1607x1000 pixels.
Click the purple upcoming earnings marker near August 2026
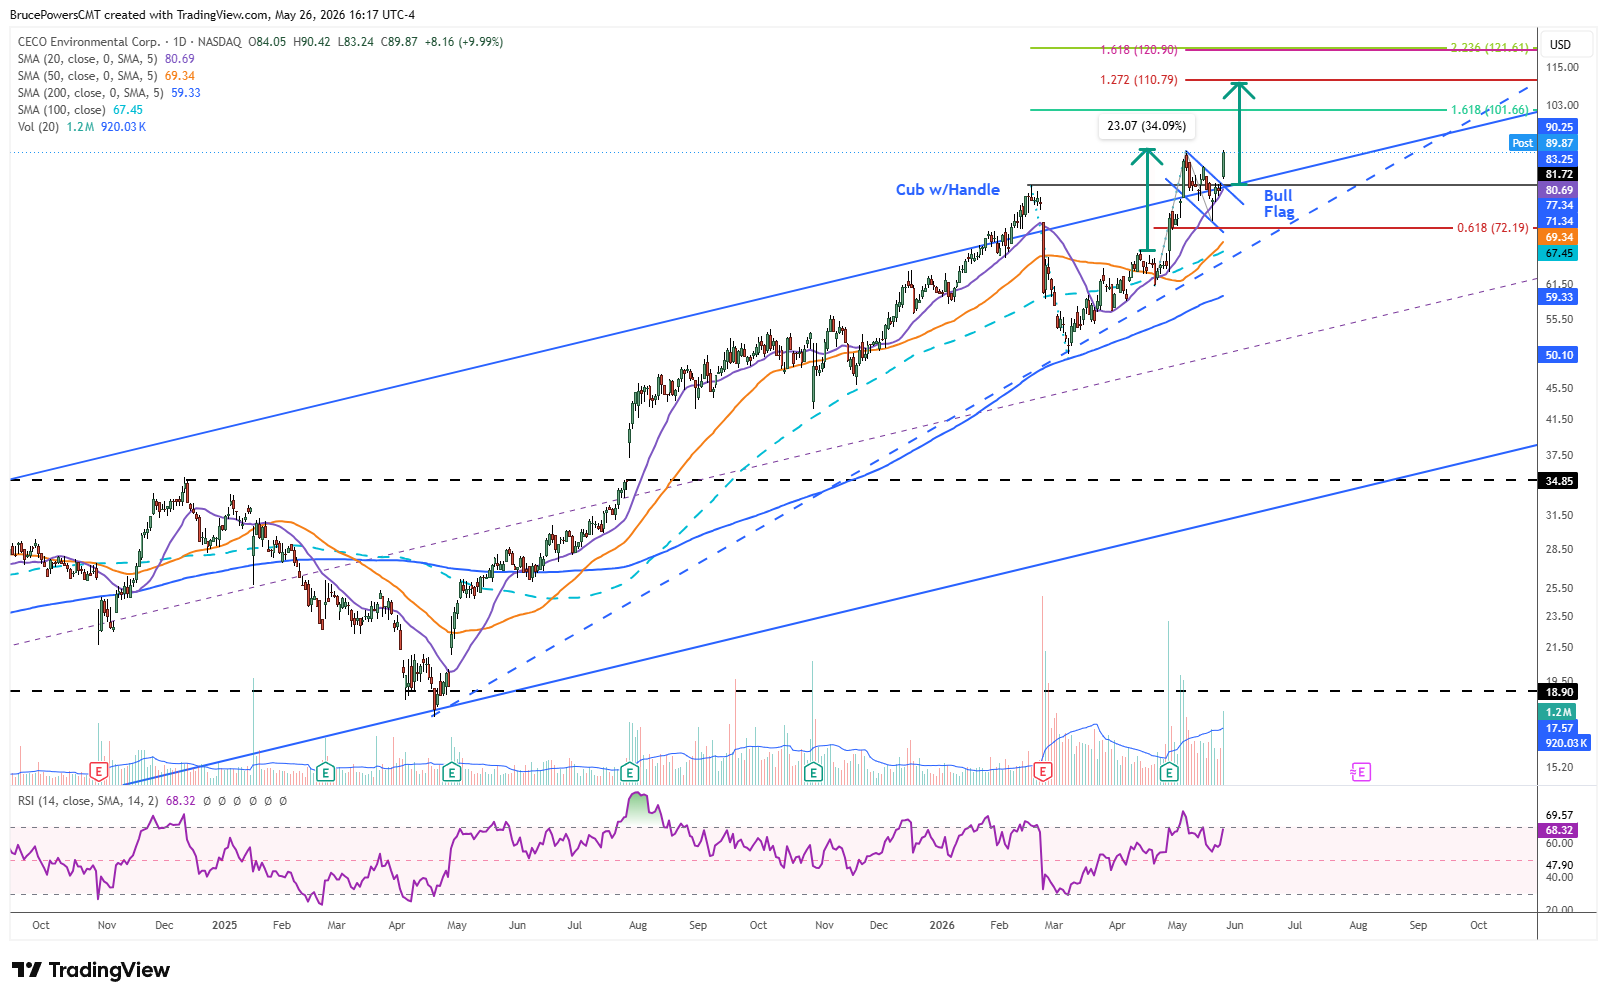pos(1361,771)
